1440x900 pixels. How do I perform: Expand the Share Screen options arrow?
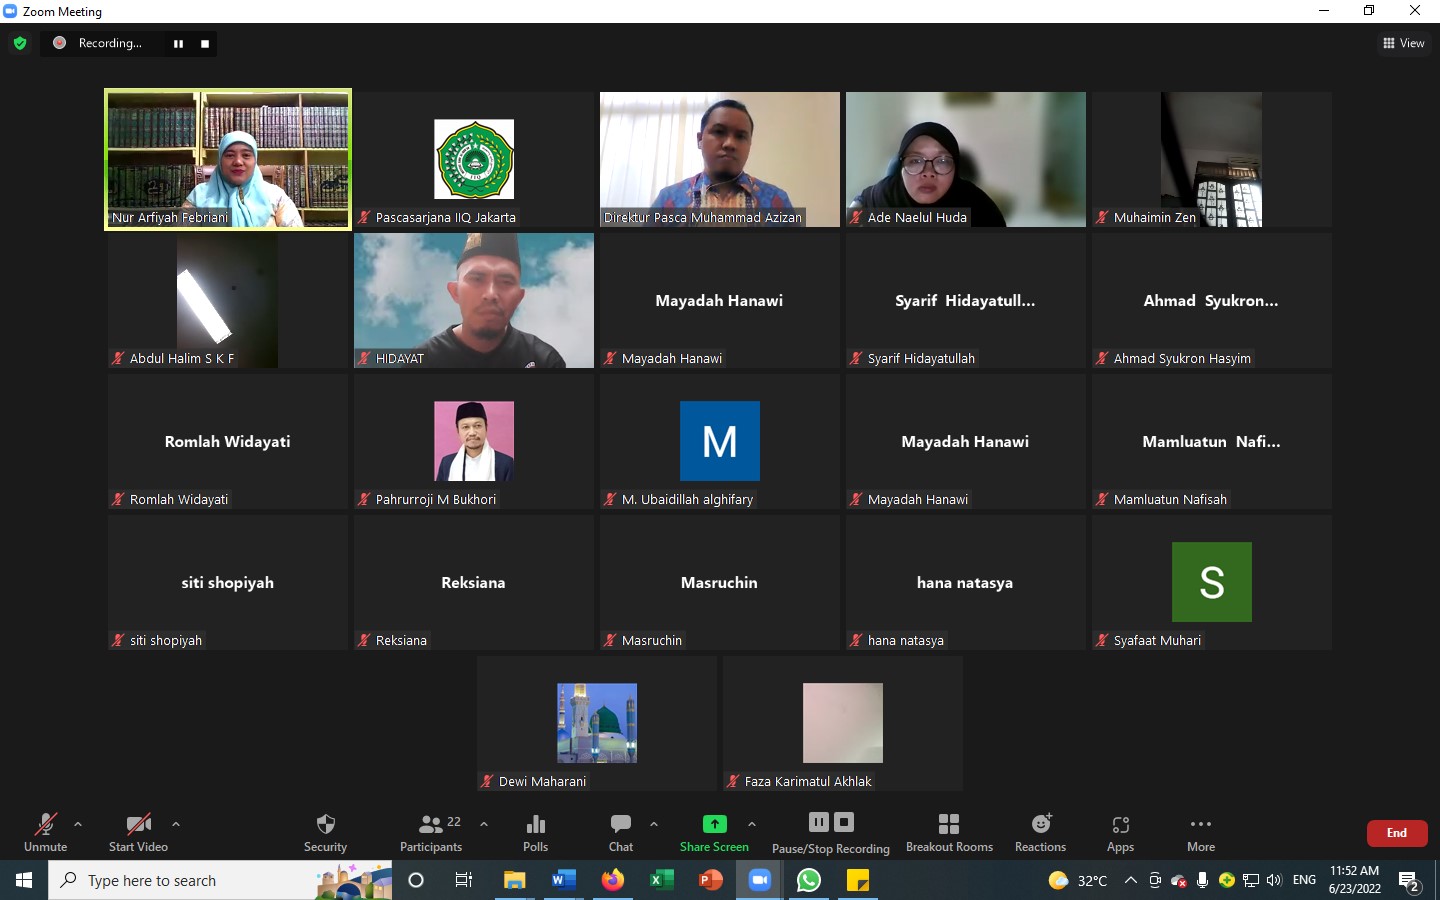click(x=752, y=825)
